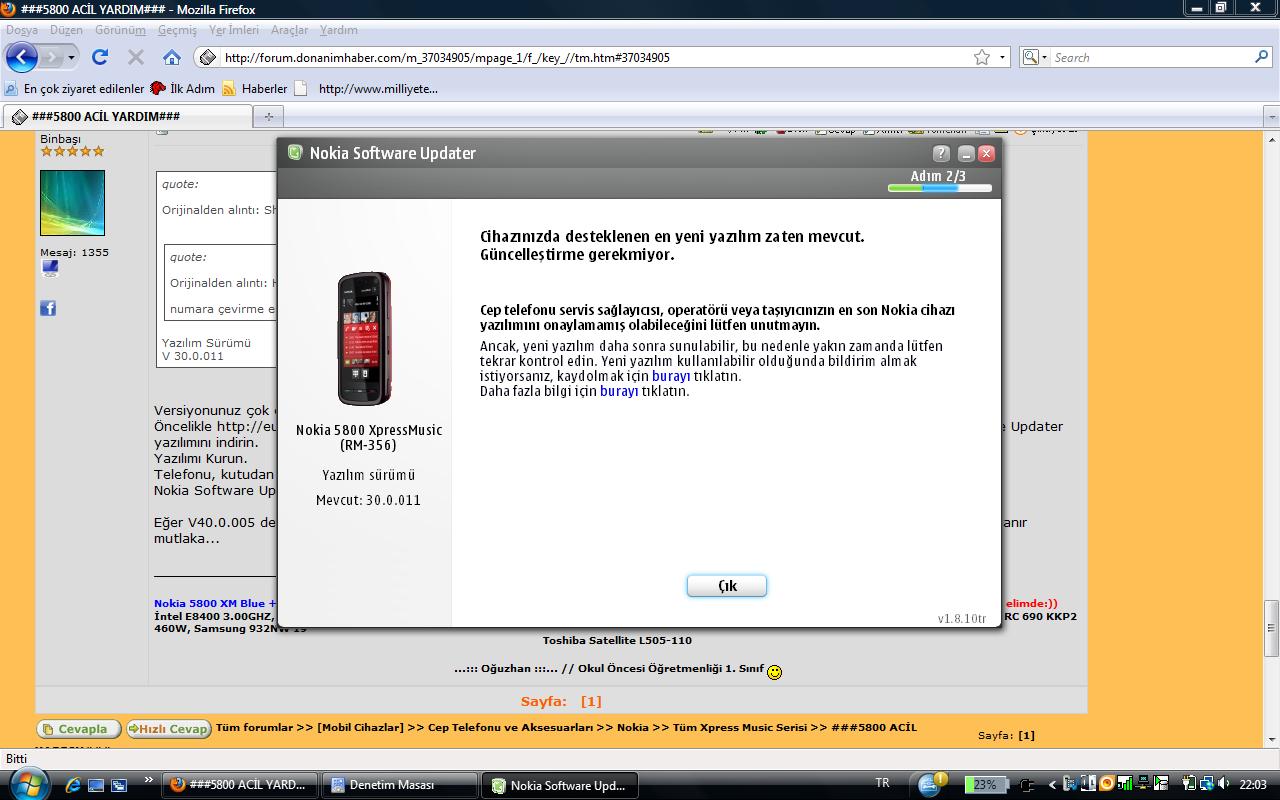Click the taskbar clock 22:03
This screenshot has width=1280, height=800.
[1253, 785]
